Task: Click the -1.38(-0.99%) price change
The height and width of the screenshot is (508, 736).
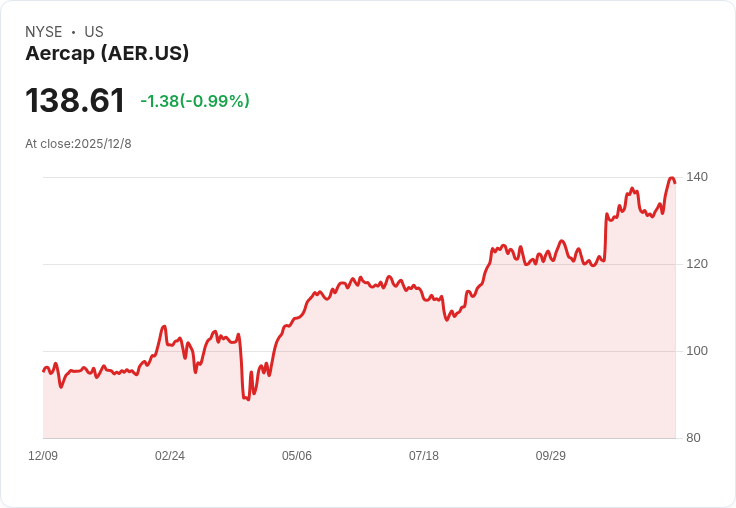Action: [195, 101]
